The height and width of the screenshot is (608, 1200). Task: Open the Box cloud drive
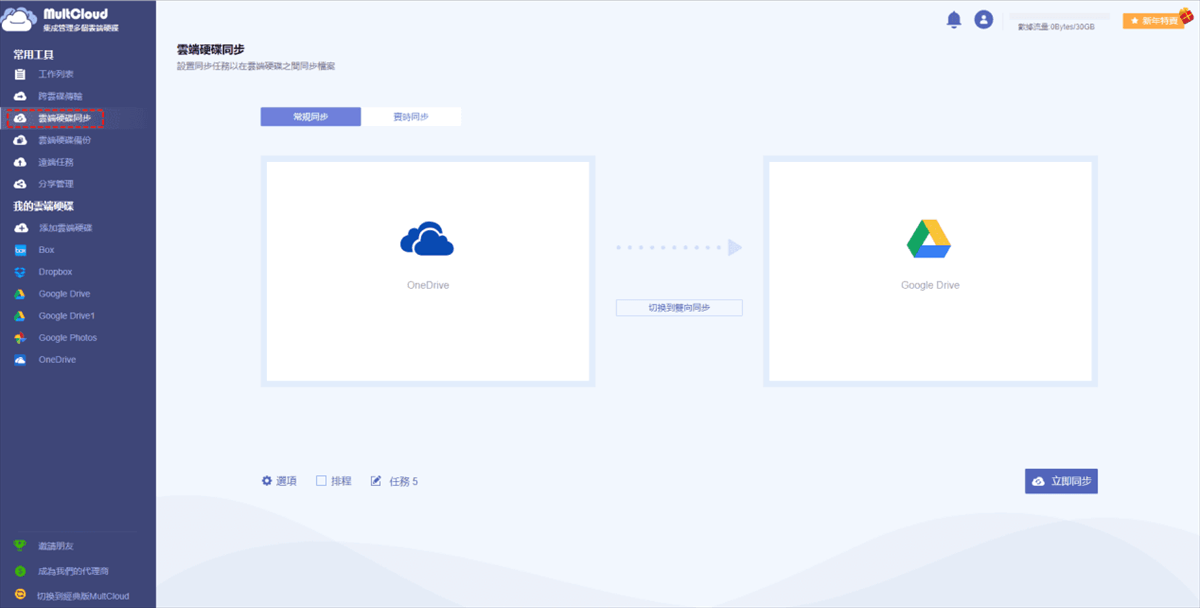[46, 250]
